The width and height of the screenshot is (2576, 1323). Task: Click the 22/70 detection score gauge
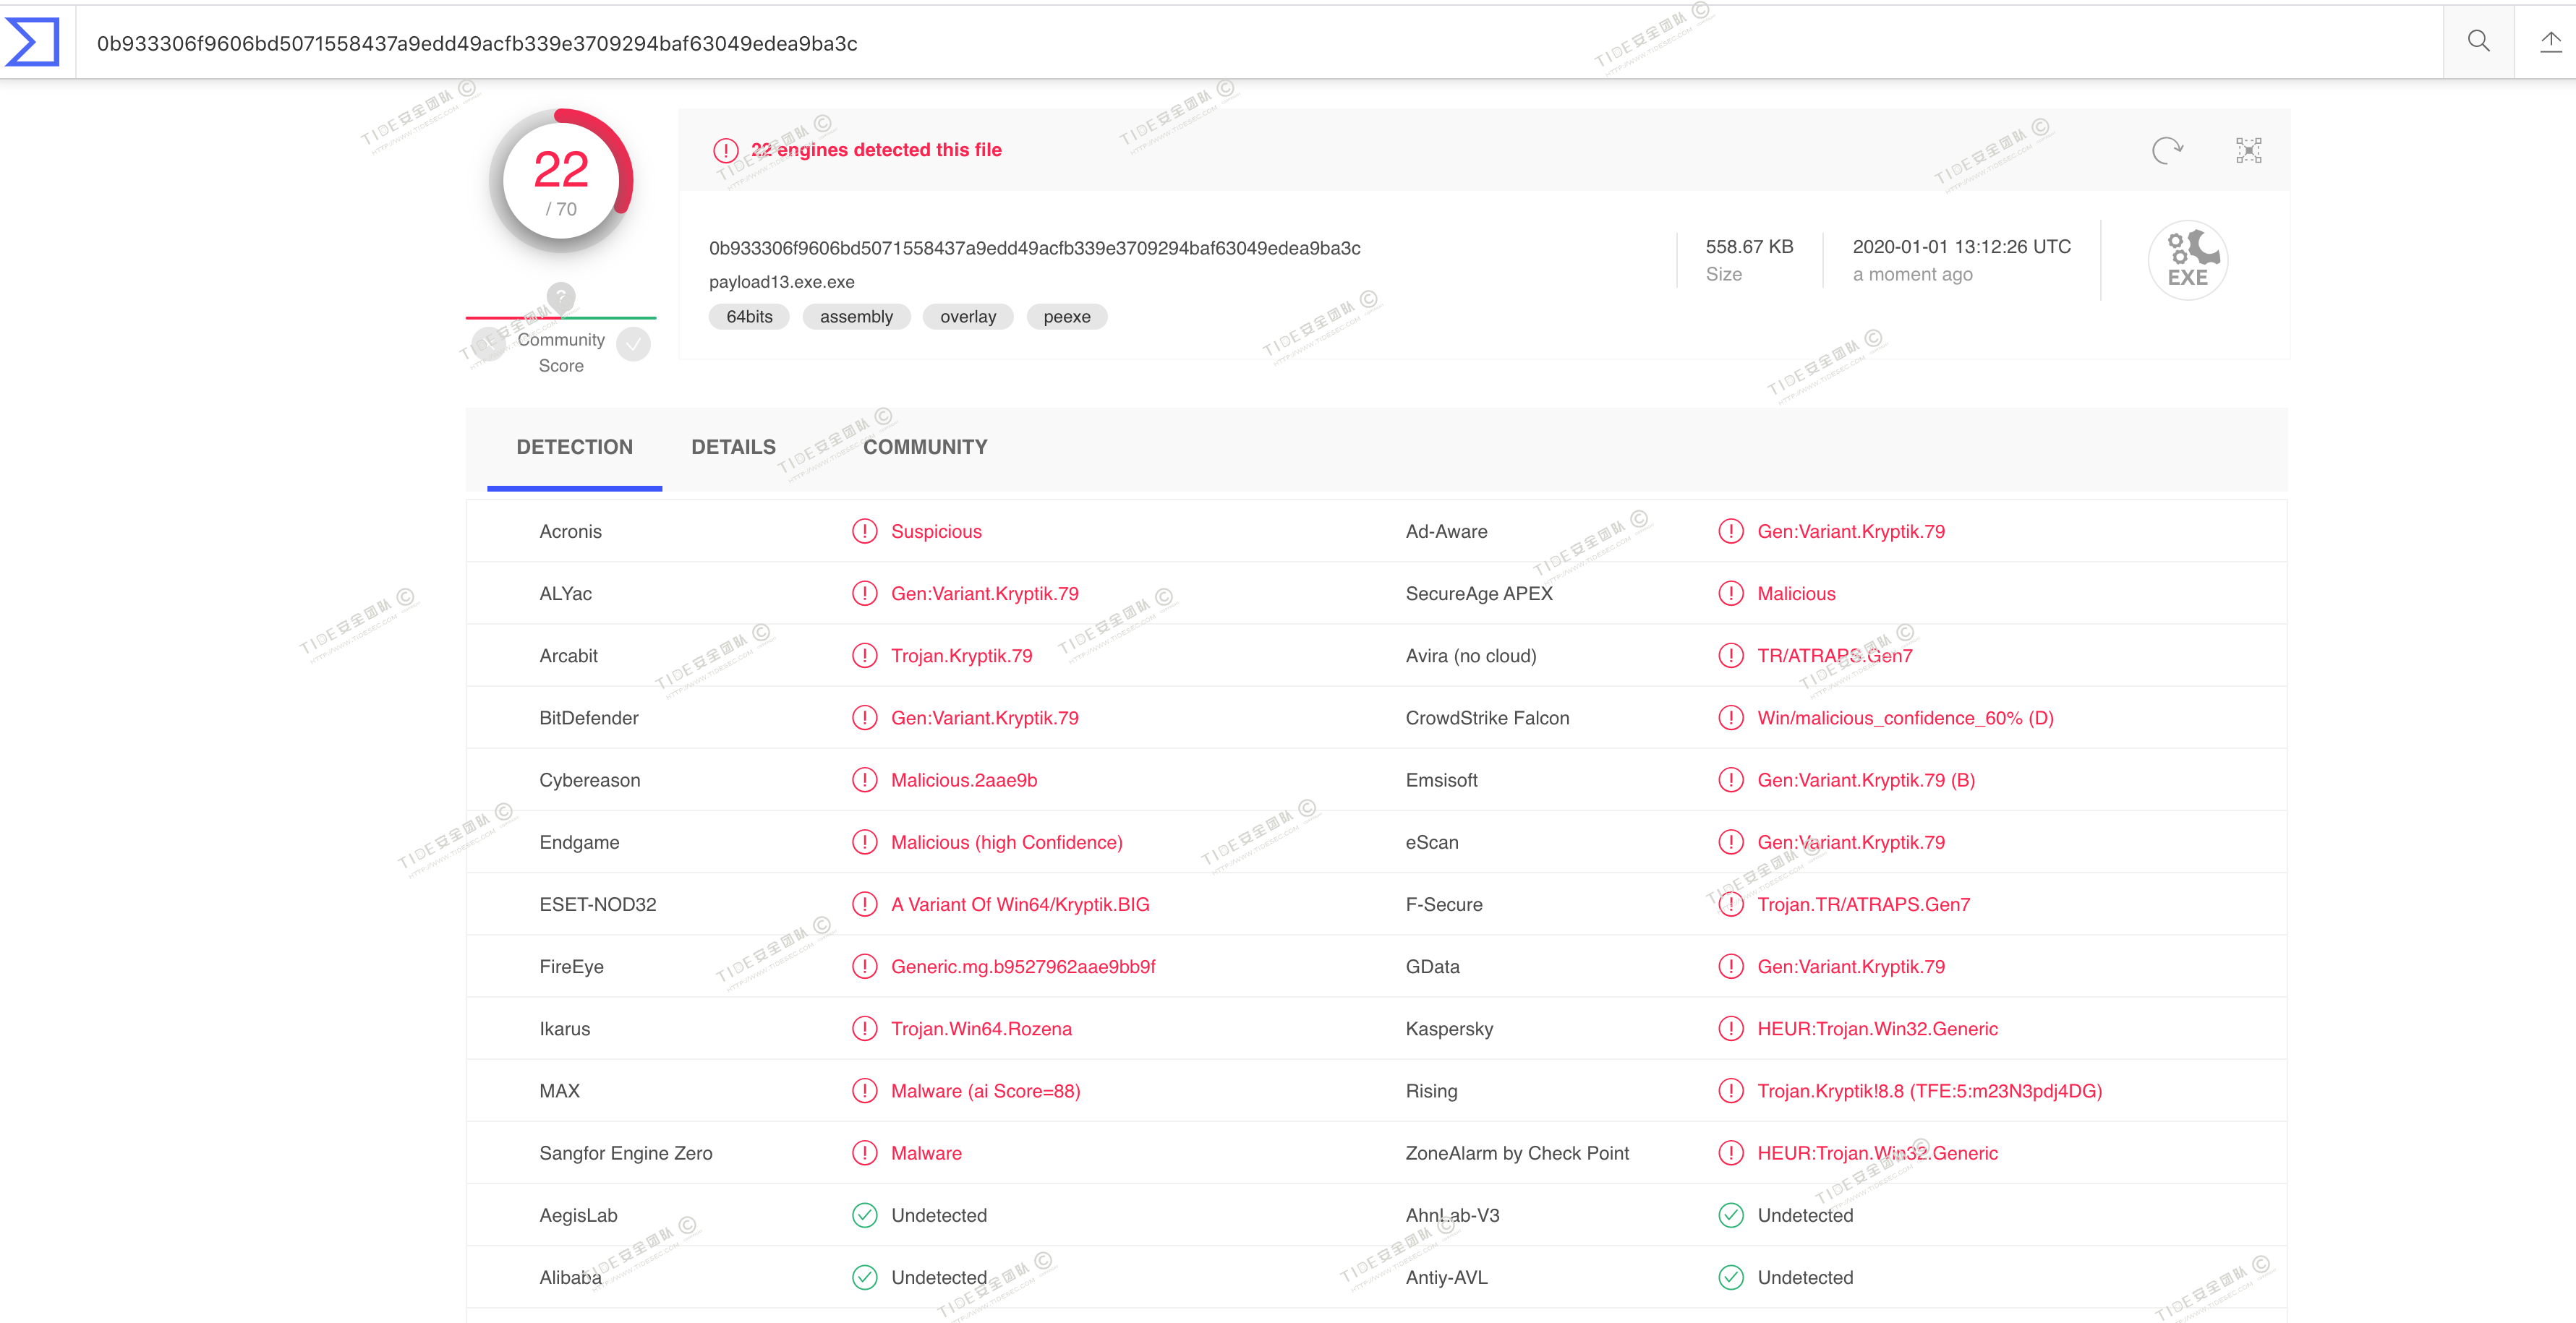point(561,181)
